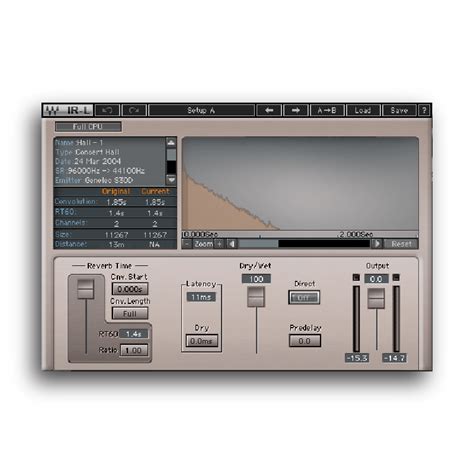The height and width of the screenshot is (474, 474).
Task: Click the Distance original value 13m
Action: click(116, 244)
